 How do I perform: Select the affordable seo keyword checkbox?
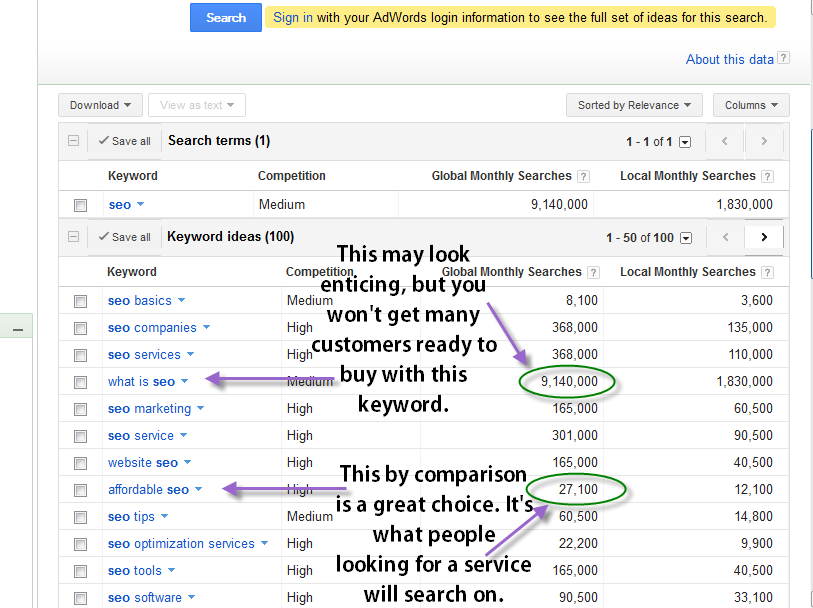81,490
